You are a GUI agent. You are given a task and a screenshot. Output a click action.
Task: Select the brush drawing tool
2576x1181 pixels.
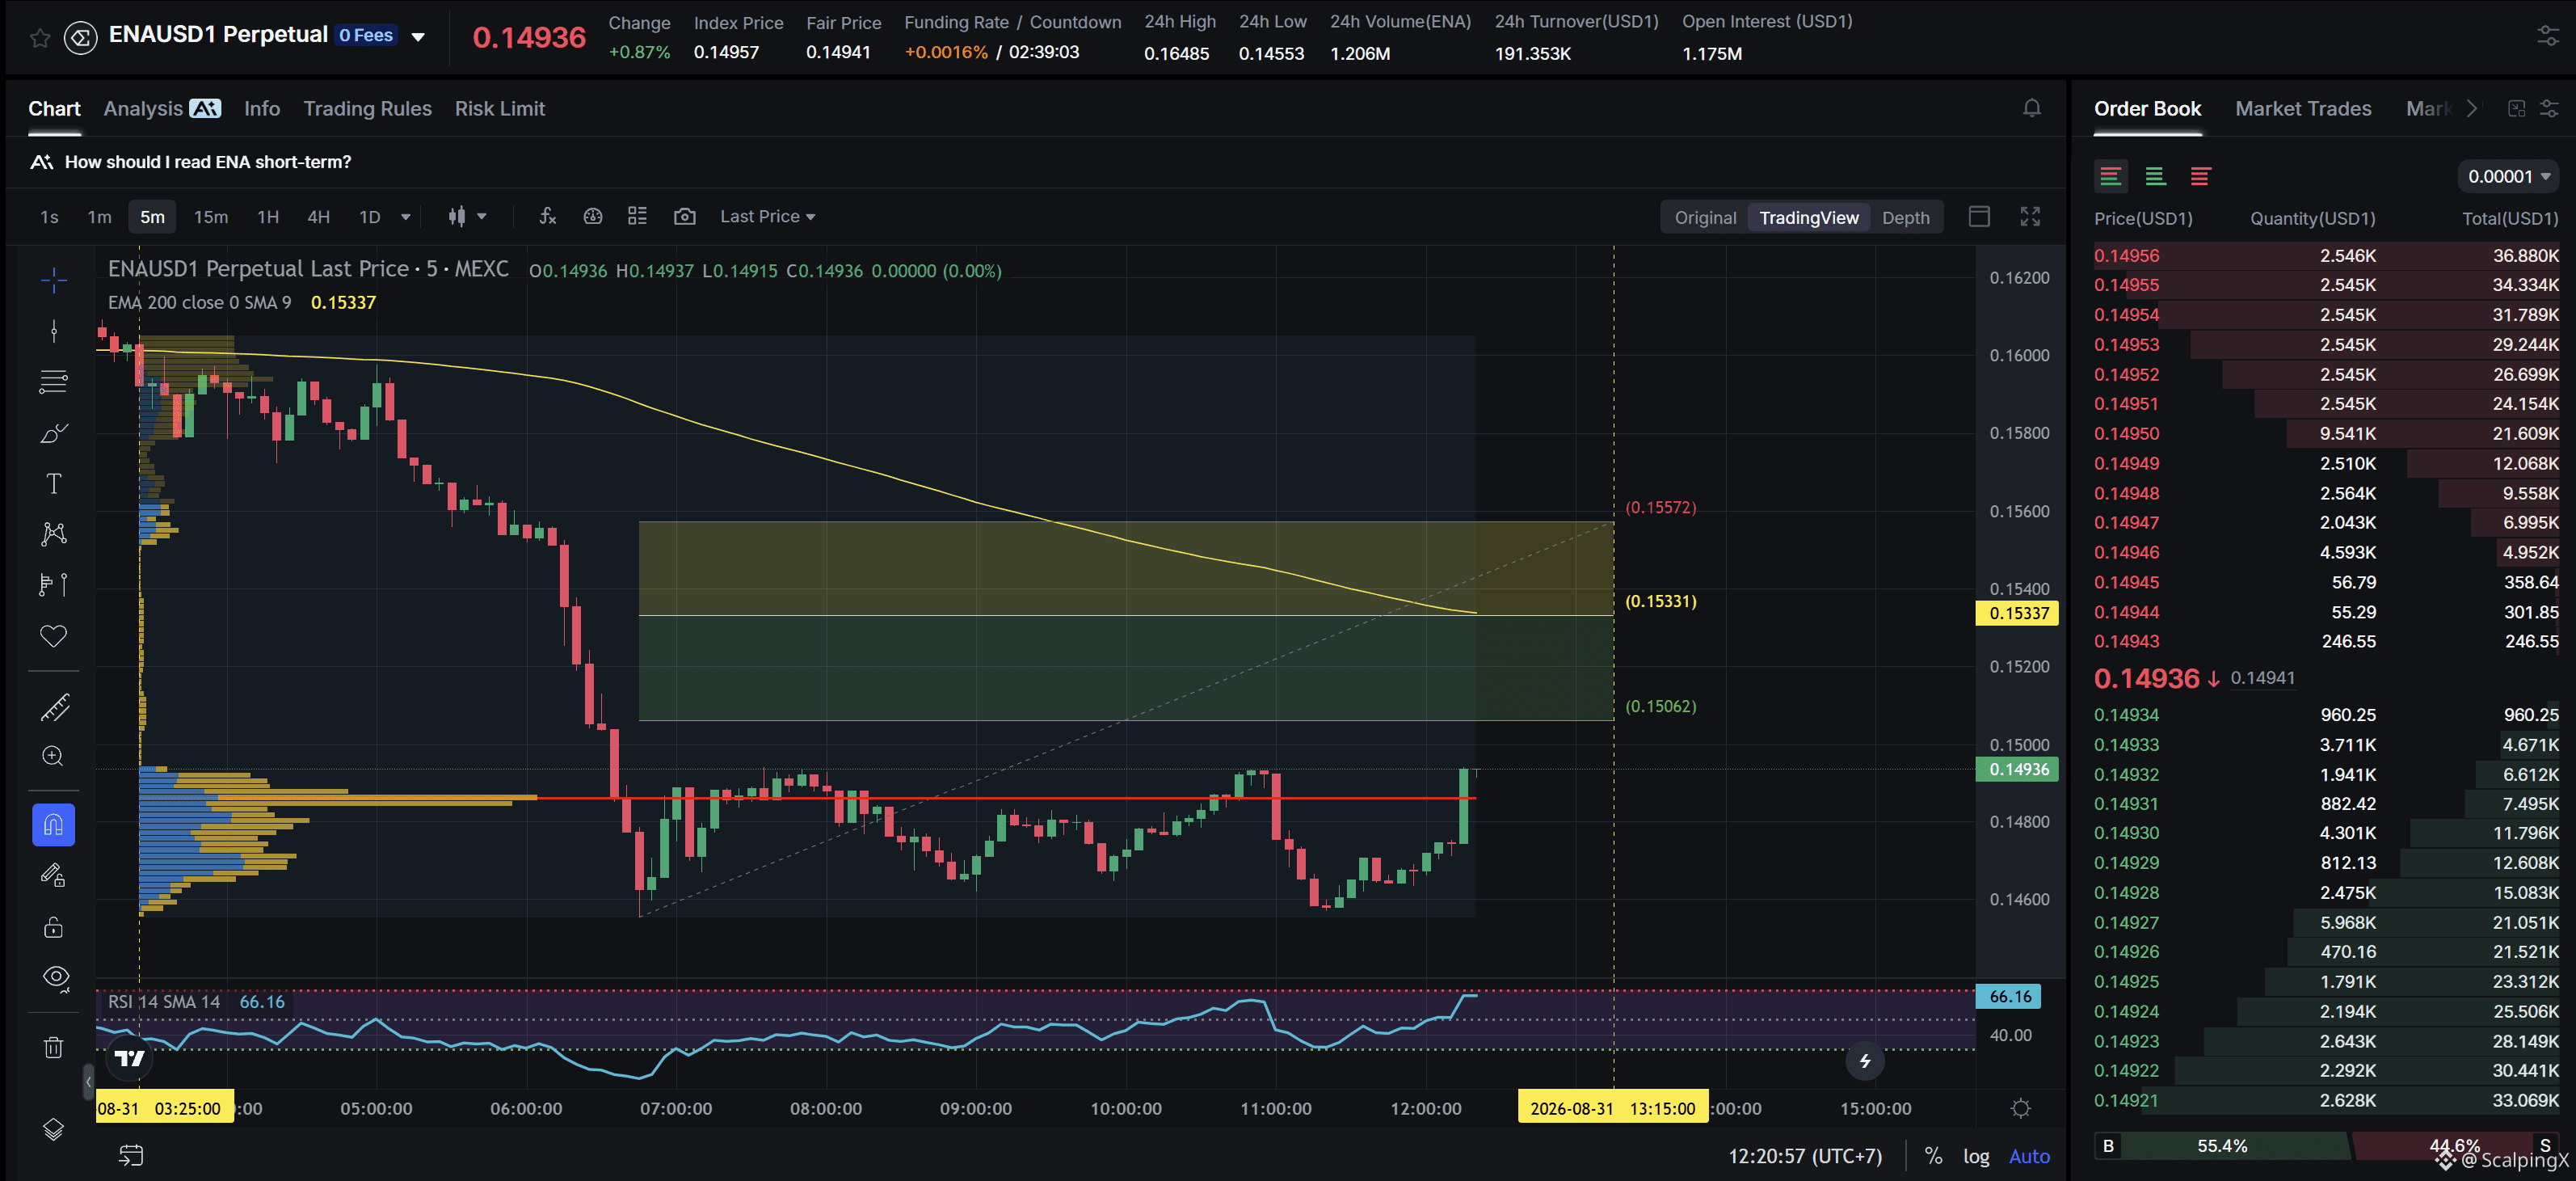pyautogui.click(x=54, y=433)
